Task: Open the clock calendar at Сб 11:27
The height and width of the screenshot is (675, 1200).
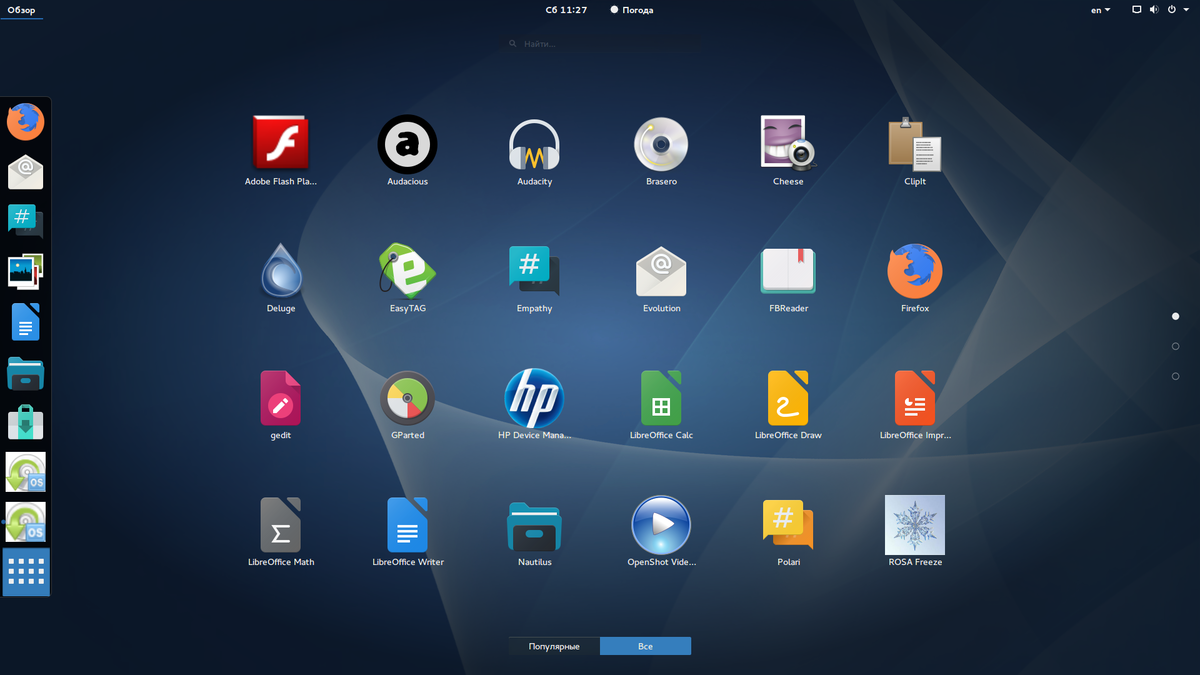Action: pos(566,10)
